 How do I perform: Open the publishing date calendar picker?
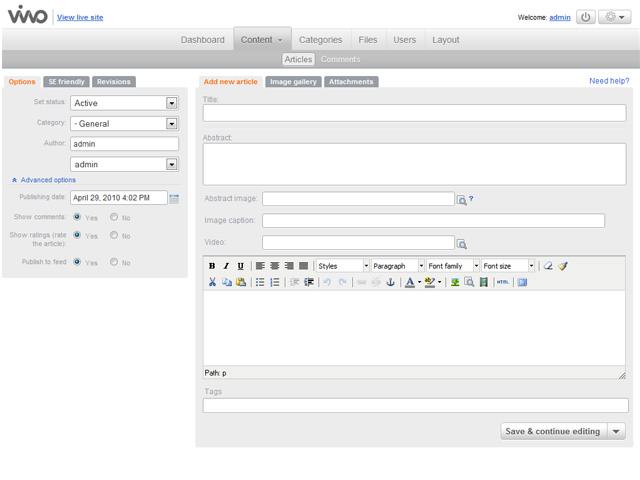[x=174, y=199]
